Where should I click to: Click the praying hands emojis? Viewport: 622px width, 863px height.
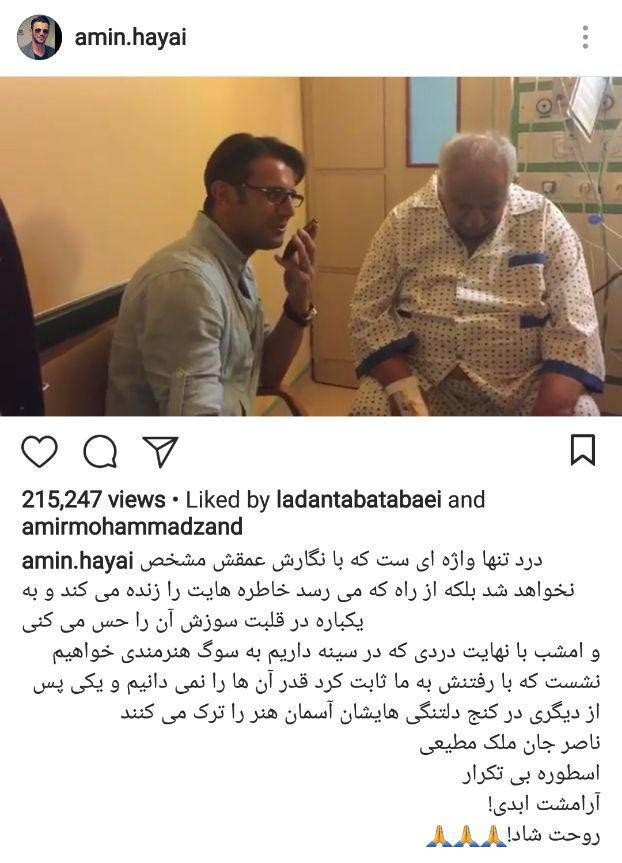tap(466, 836)
